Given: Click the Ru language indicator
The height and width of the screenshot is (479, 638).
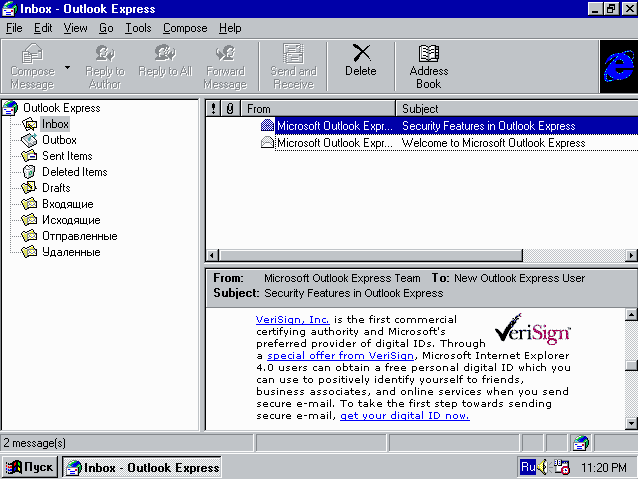Looking at the screenshot, I should pos(528,467).
